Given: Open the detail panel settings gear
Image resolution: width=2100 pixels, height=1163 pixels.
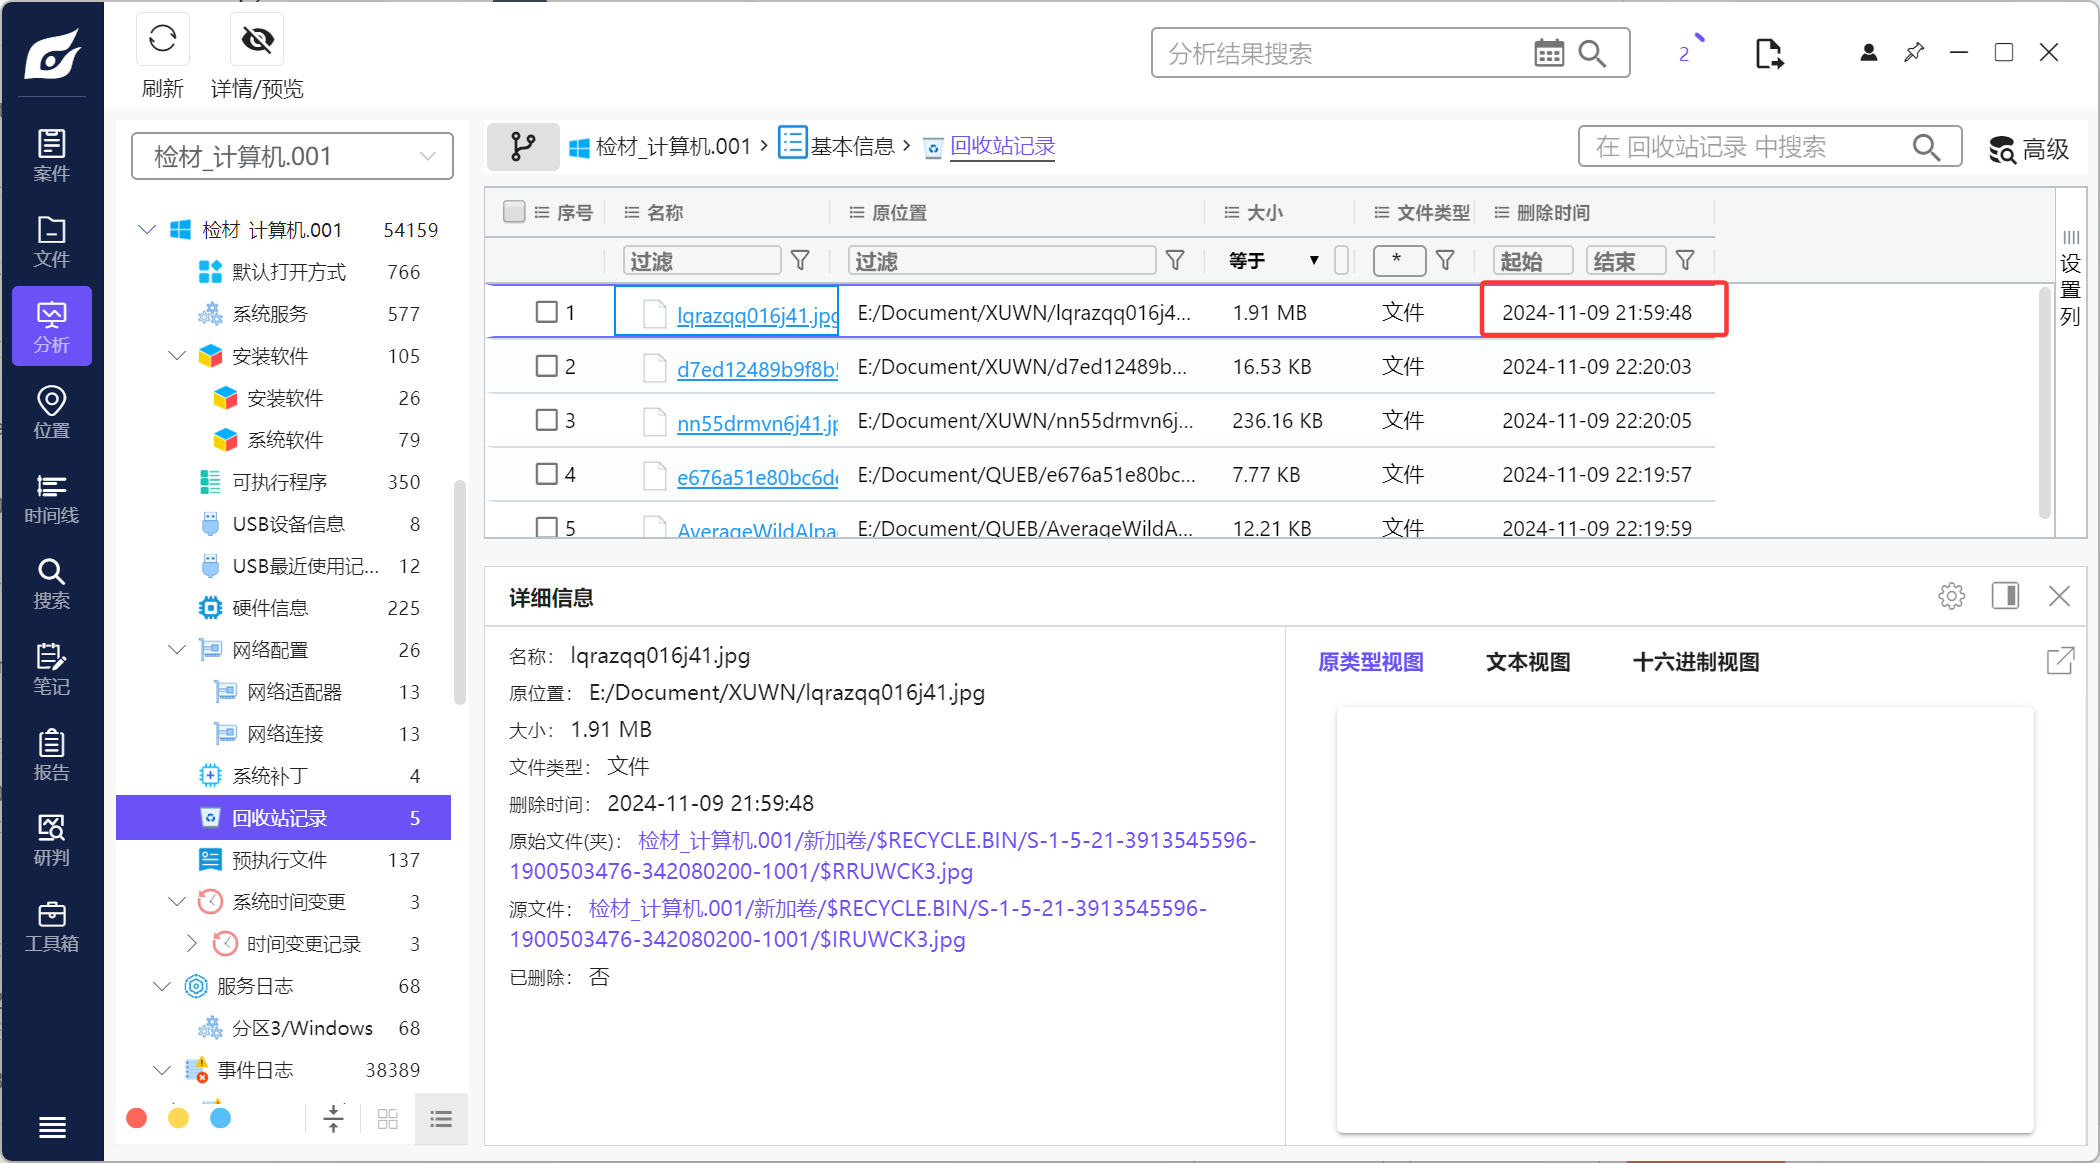Looking at the screenshot, I should [x=1951, y=597].
